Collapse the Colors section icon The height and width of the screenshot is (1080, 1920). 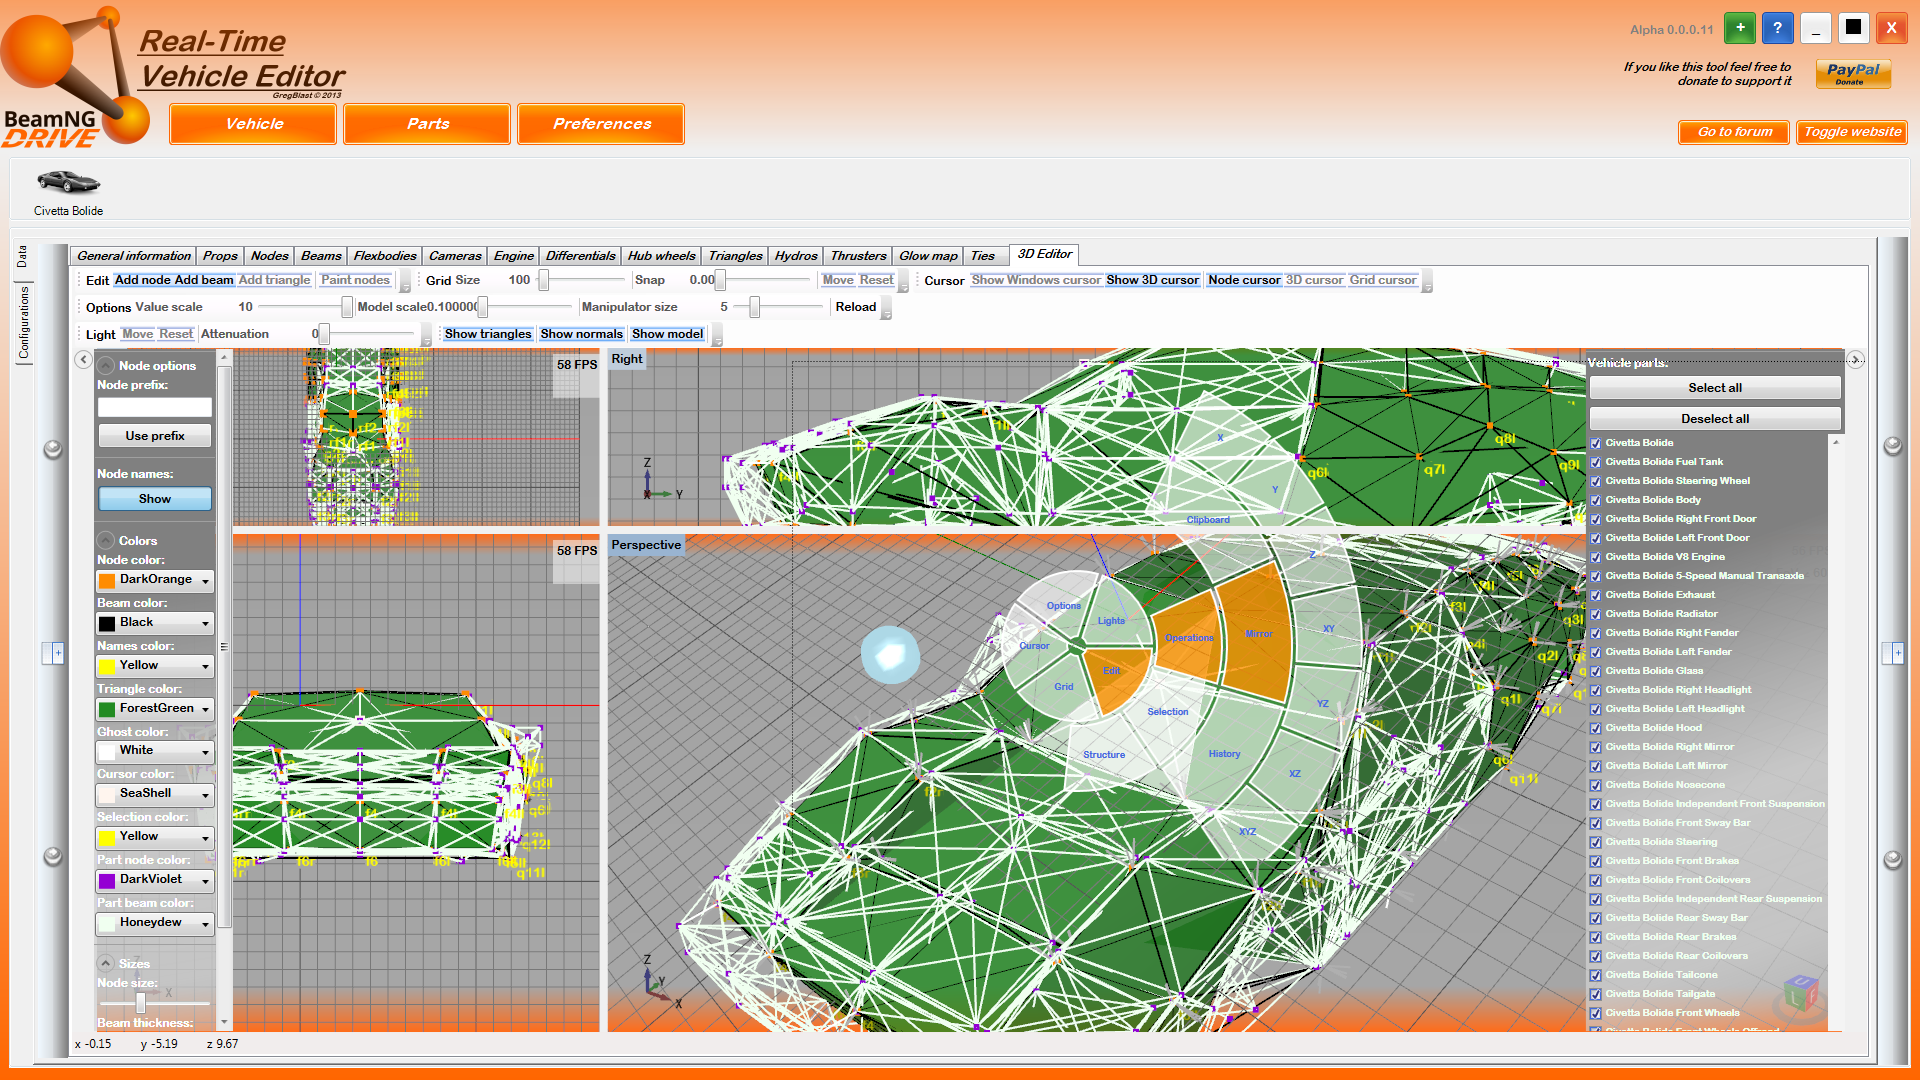tap(106, 541)
